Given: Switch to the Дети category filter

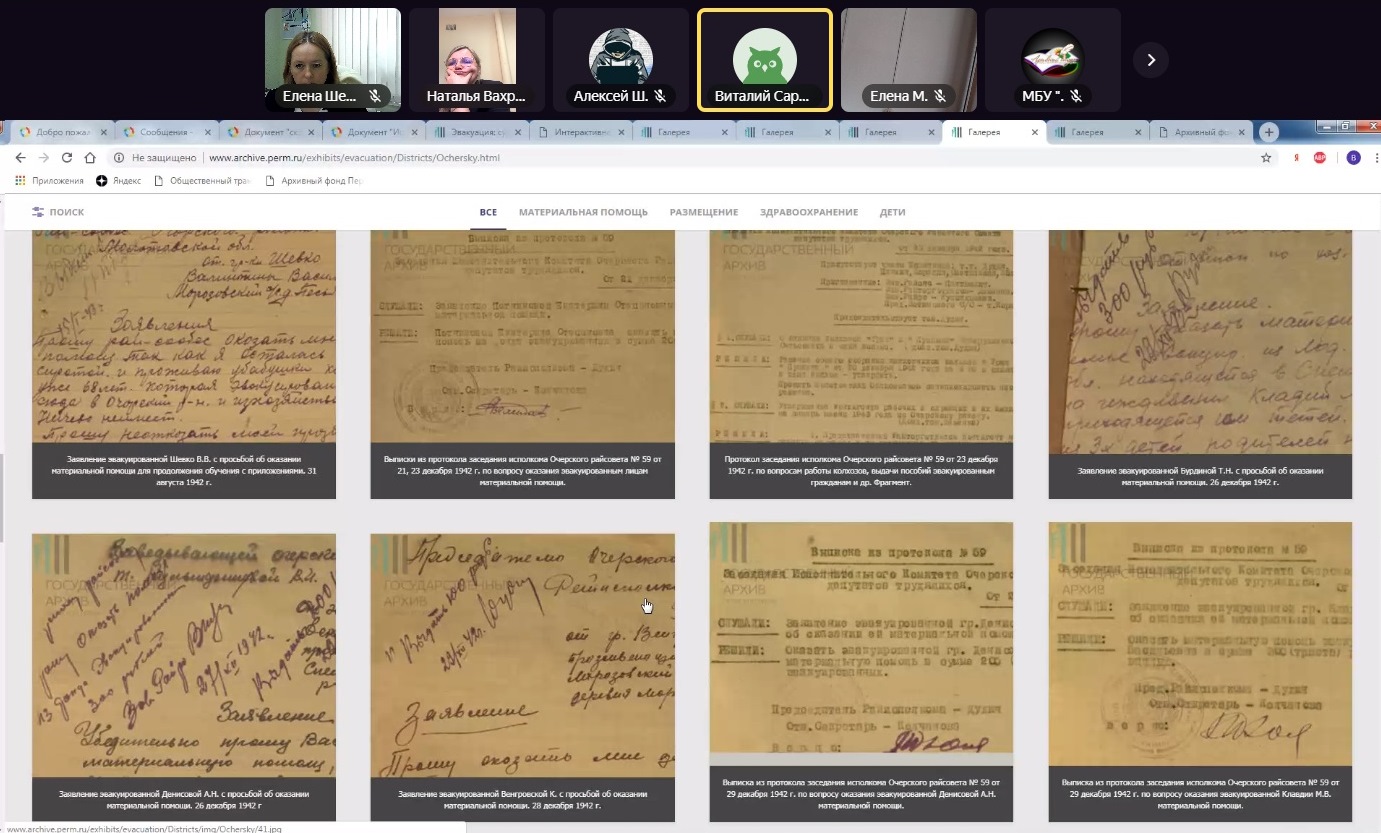Looking at the screenshot, I should (892, 212).
